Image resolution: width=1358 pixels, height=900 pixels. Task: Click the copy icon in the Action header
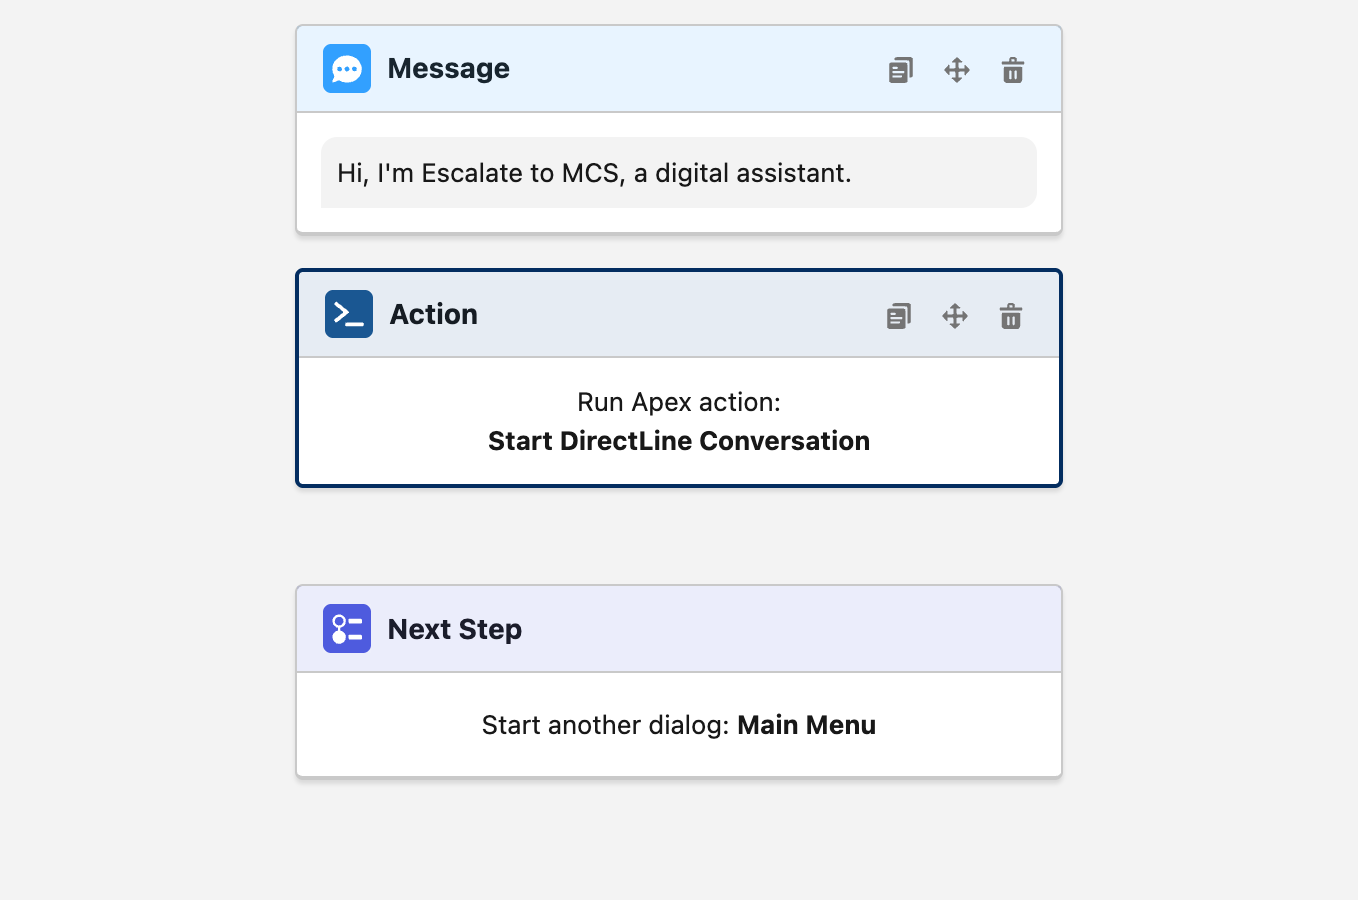coord(898,315)
